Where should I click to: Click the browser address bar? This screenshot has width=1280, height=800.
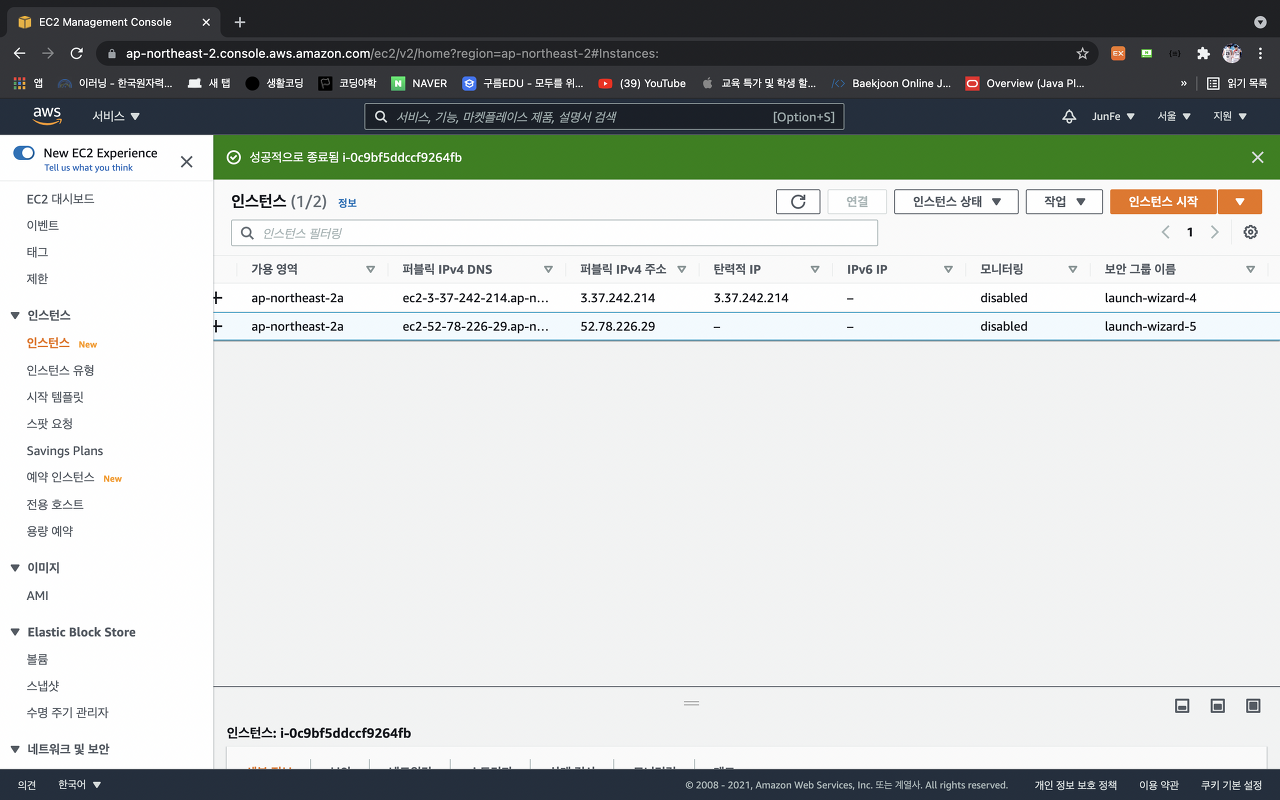click(597, 53)
